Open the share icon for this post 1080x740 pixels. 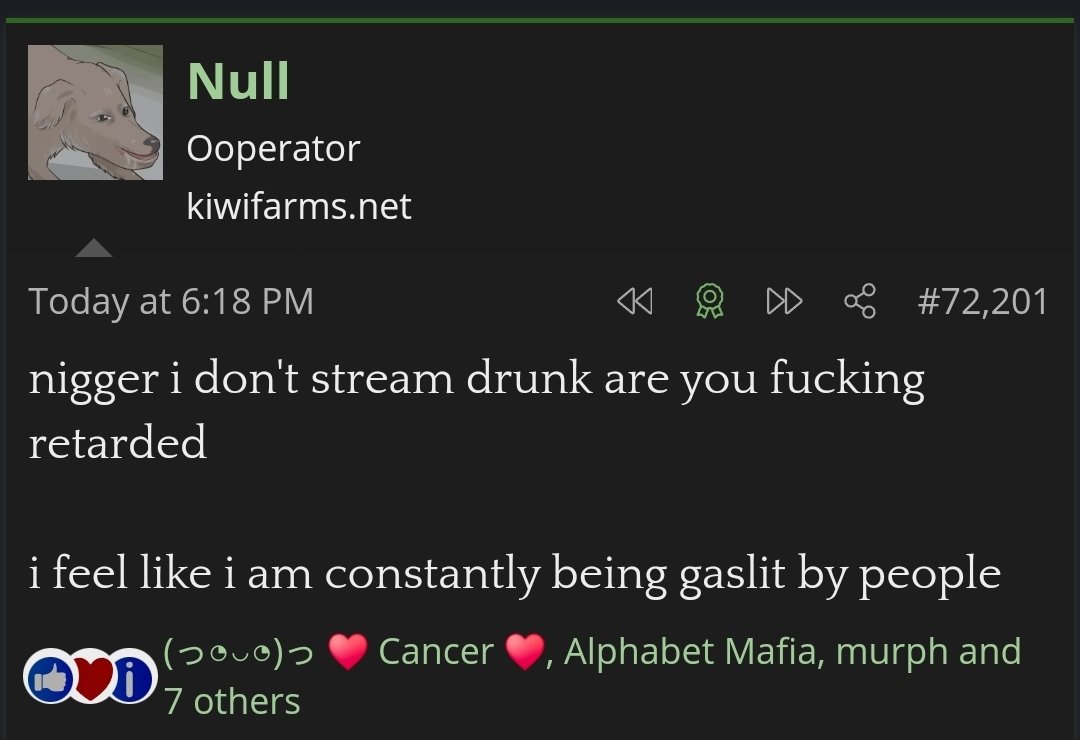pyautogui.click(x=860, y=301)
